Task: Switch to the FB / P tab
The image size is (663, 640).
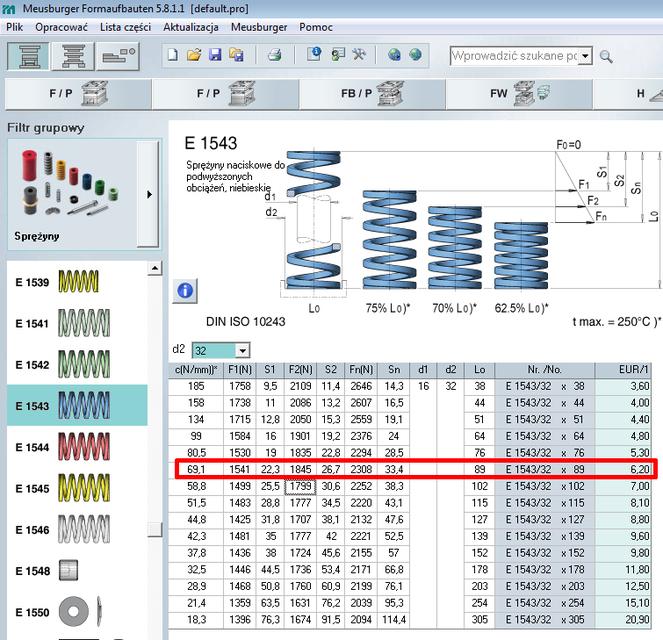Action: pyautogui.click(x=372, y=93)
